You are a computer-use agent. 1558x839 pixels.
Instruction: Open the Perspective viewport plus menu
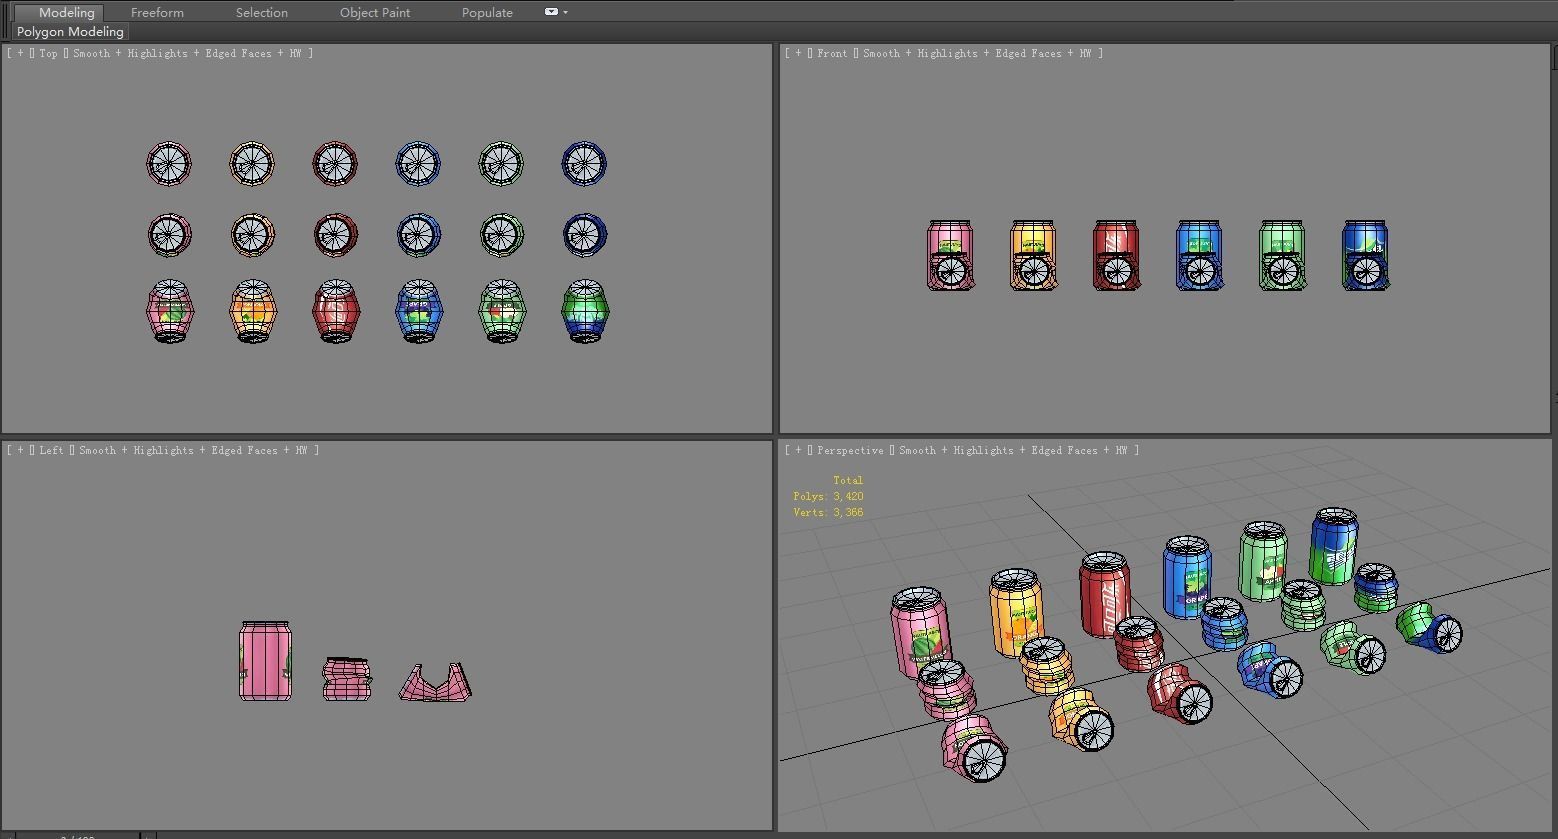pyautogui.click(x=798, y=450)
